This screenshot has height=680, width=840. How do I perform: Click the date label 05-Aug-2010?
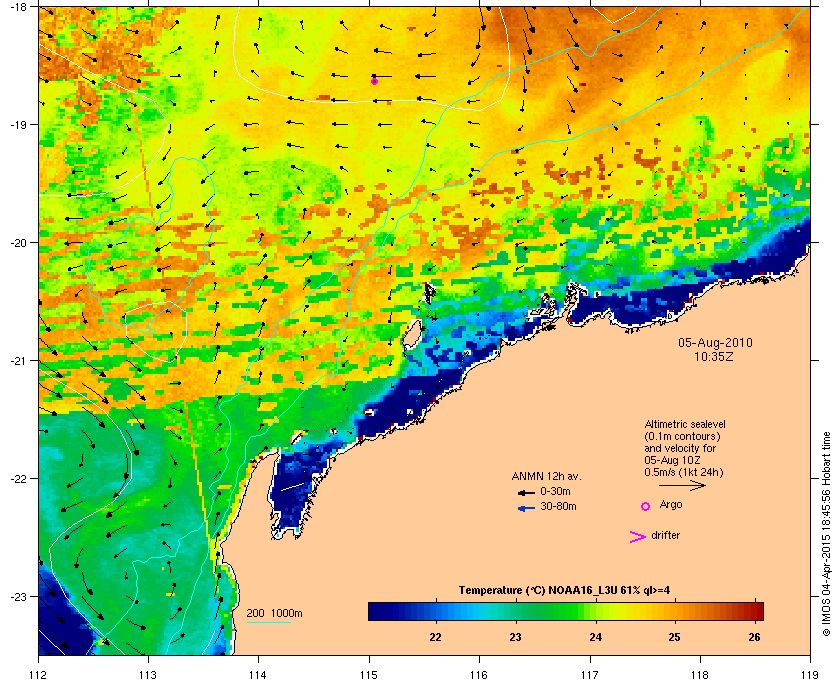tap(715, 343)
